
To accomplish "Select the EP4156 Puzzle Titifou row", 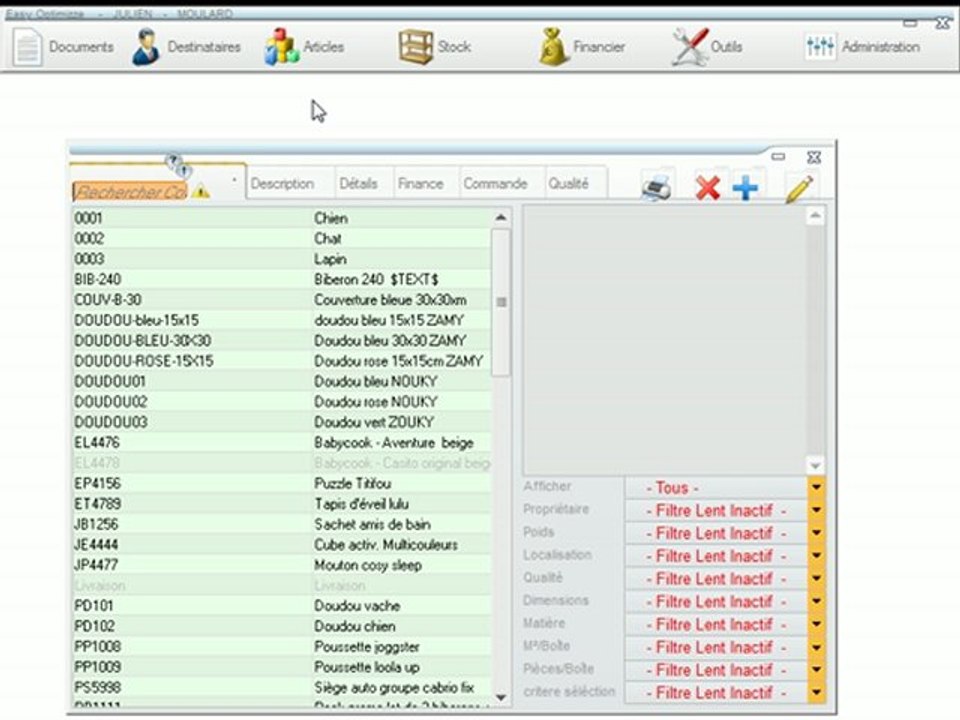I will (x=282, y=483).
